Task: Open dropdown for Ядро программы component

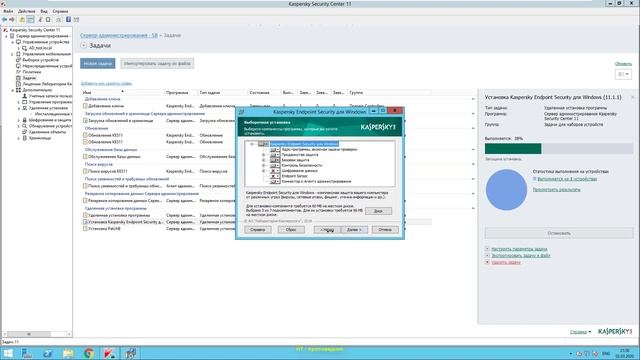Action: [275, 149]
